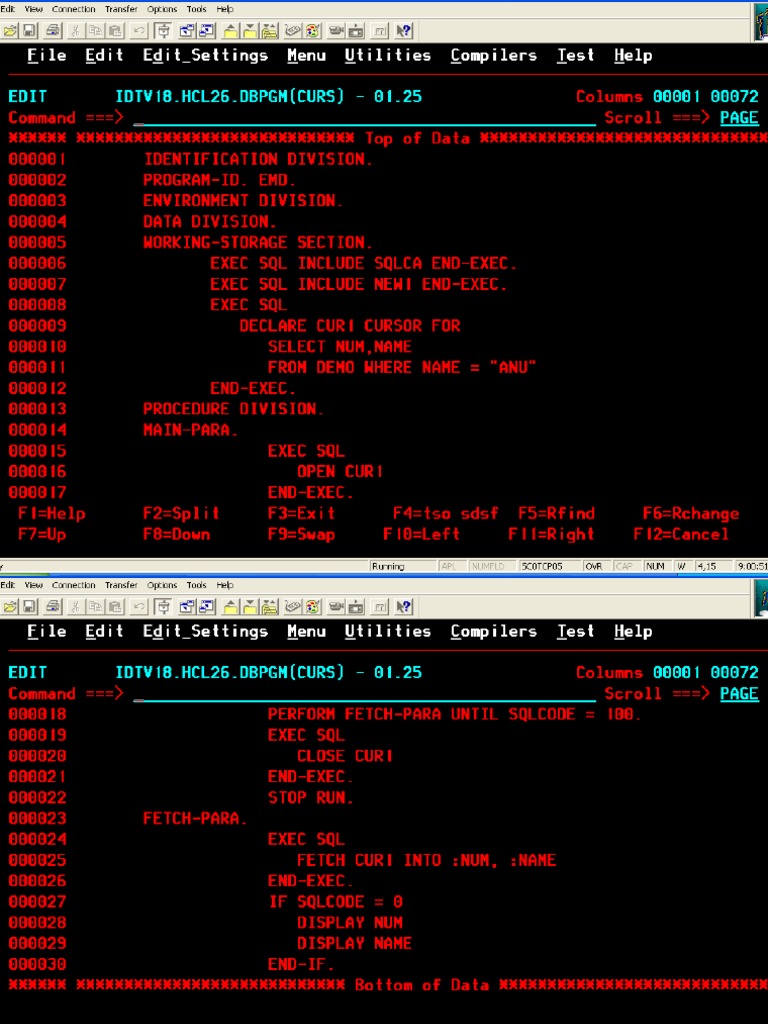Click the Copy icon in lower window toolbar

pos(95,607)
